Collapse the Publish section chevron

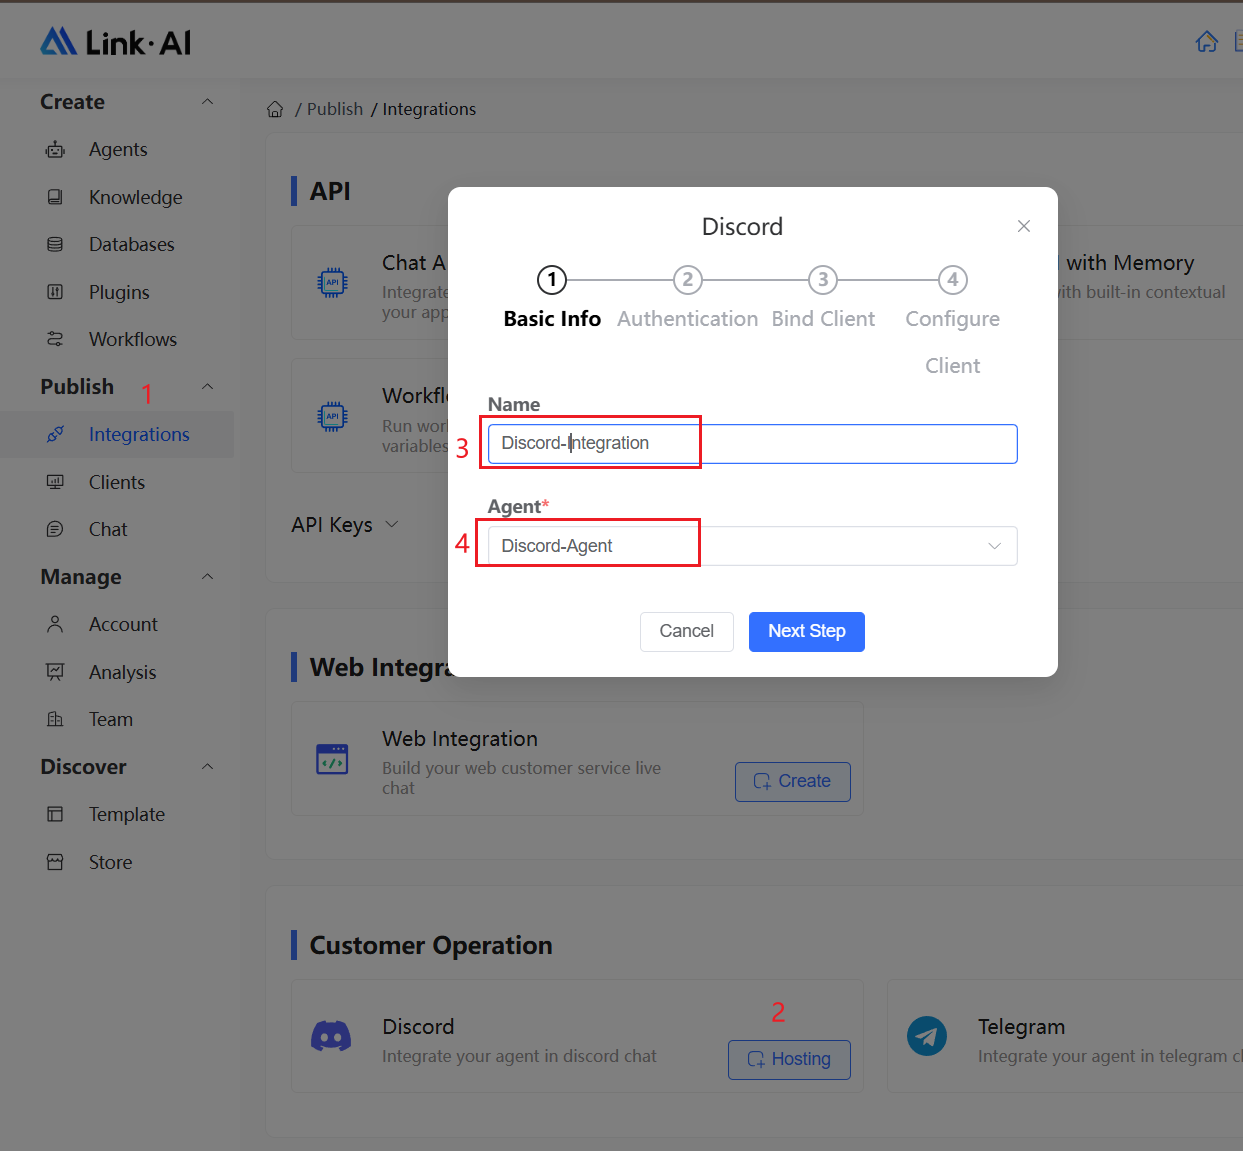tap(208, 386)
